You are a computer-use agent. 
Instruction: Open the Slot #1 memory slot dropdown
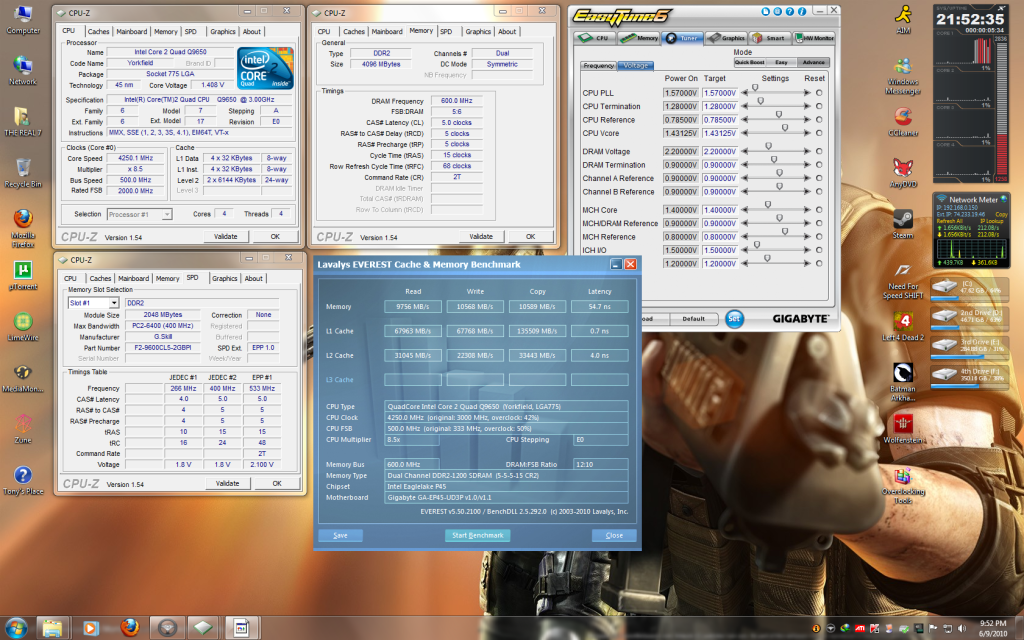coord(114,303)
